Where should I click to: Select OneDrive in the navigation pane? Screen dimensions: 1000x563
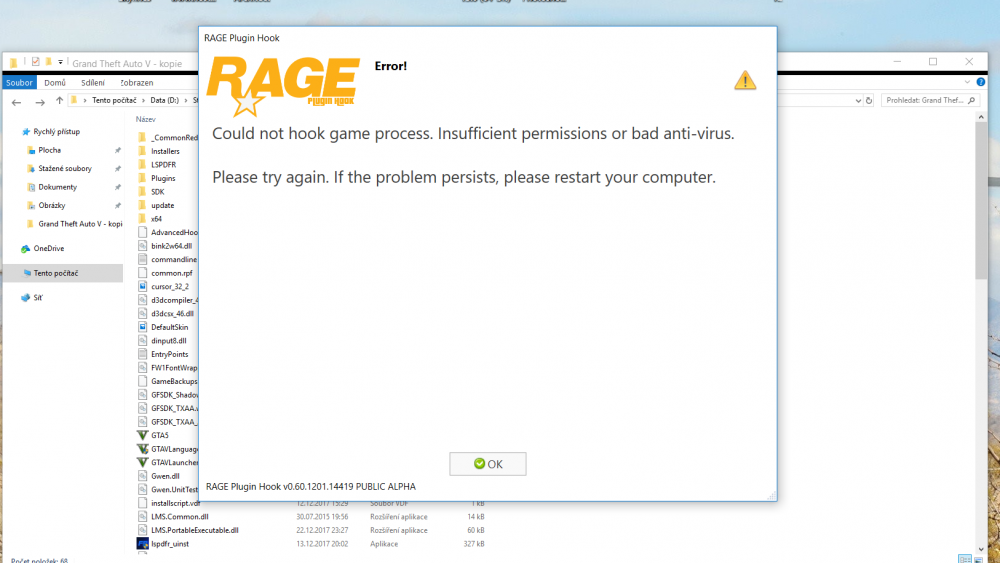click(x=48, y=248)
